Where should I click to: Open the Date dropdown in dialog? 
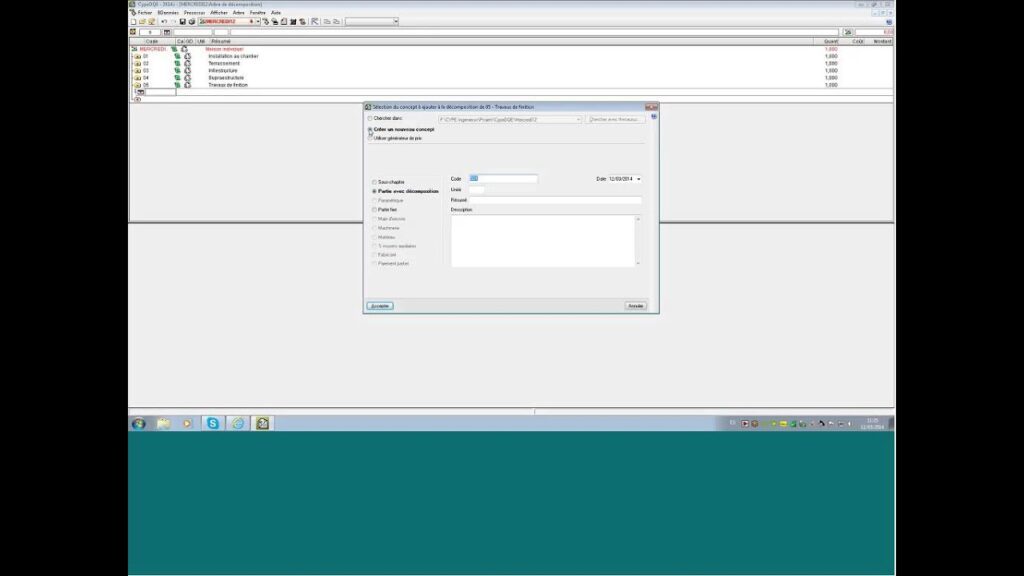(x=639, y=179)
